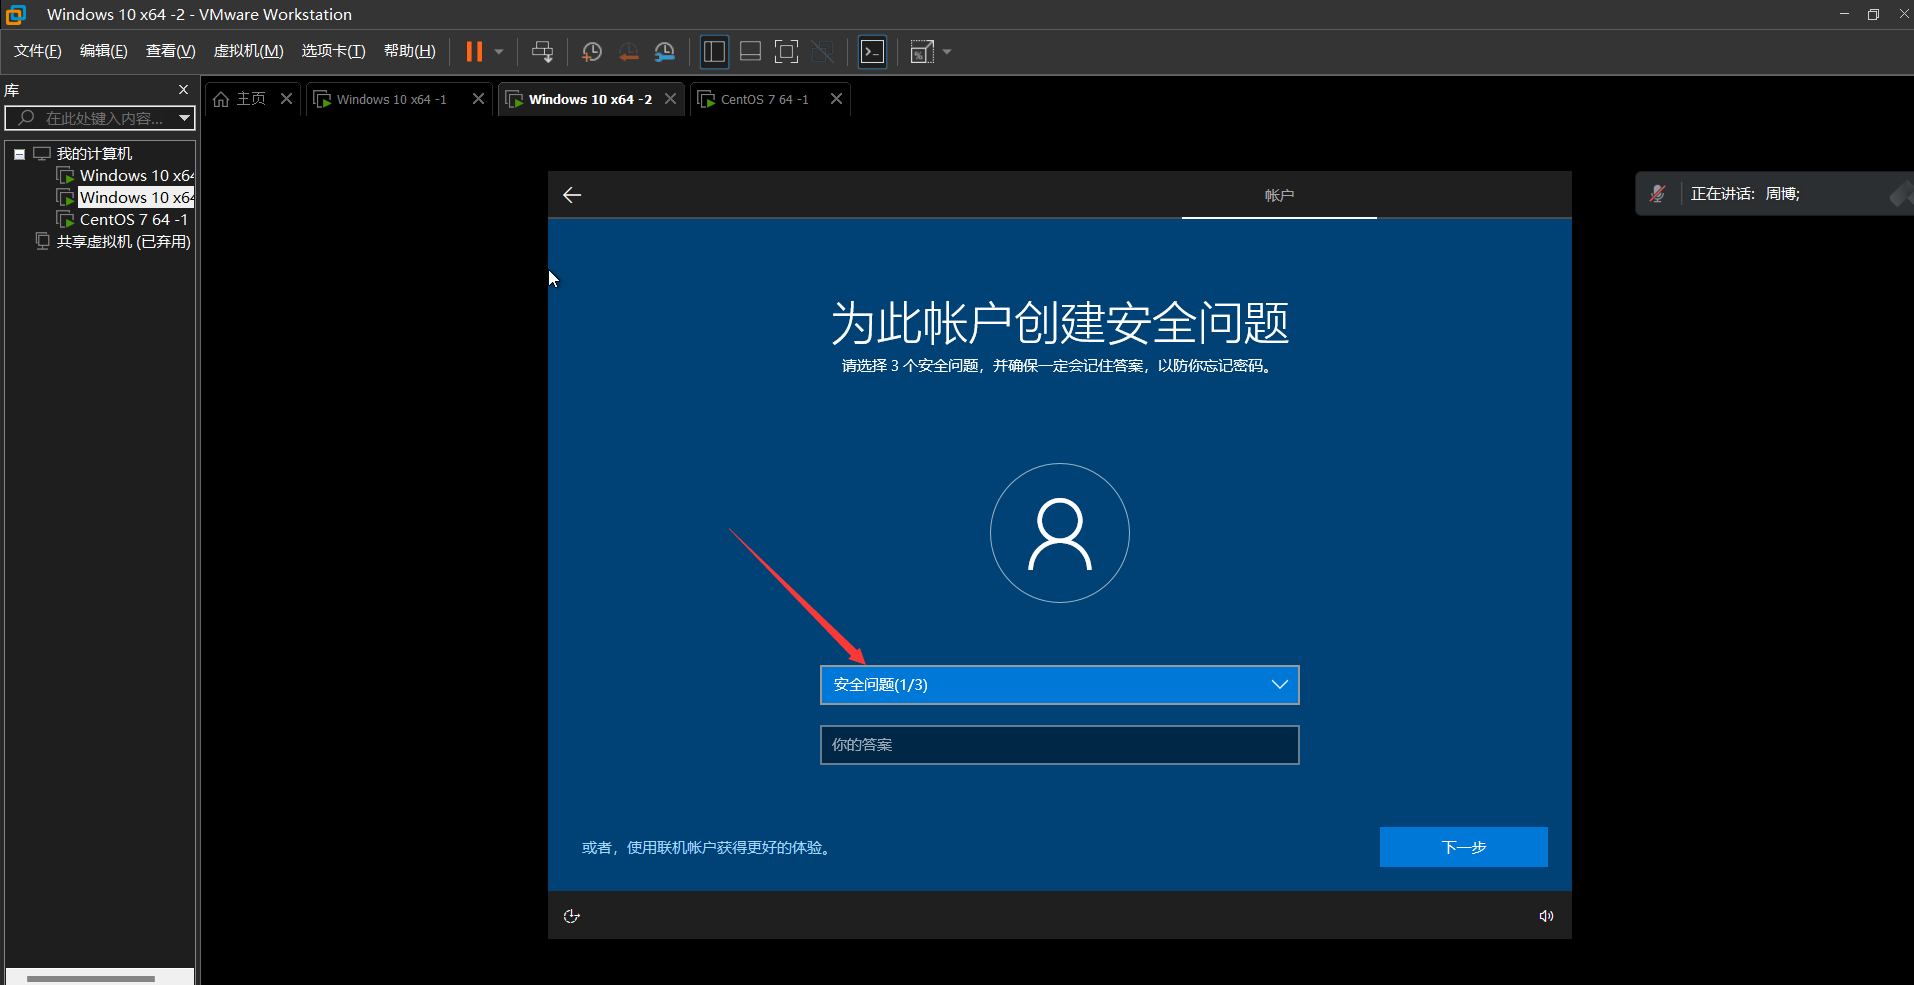The image size is (1914, 985).
Task: Click the VMware Workstation logo in title bar
Action: click(16, 14)
